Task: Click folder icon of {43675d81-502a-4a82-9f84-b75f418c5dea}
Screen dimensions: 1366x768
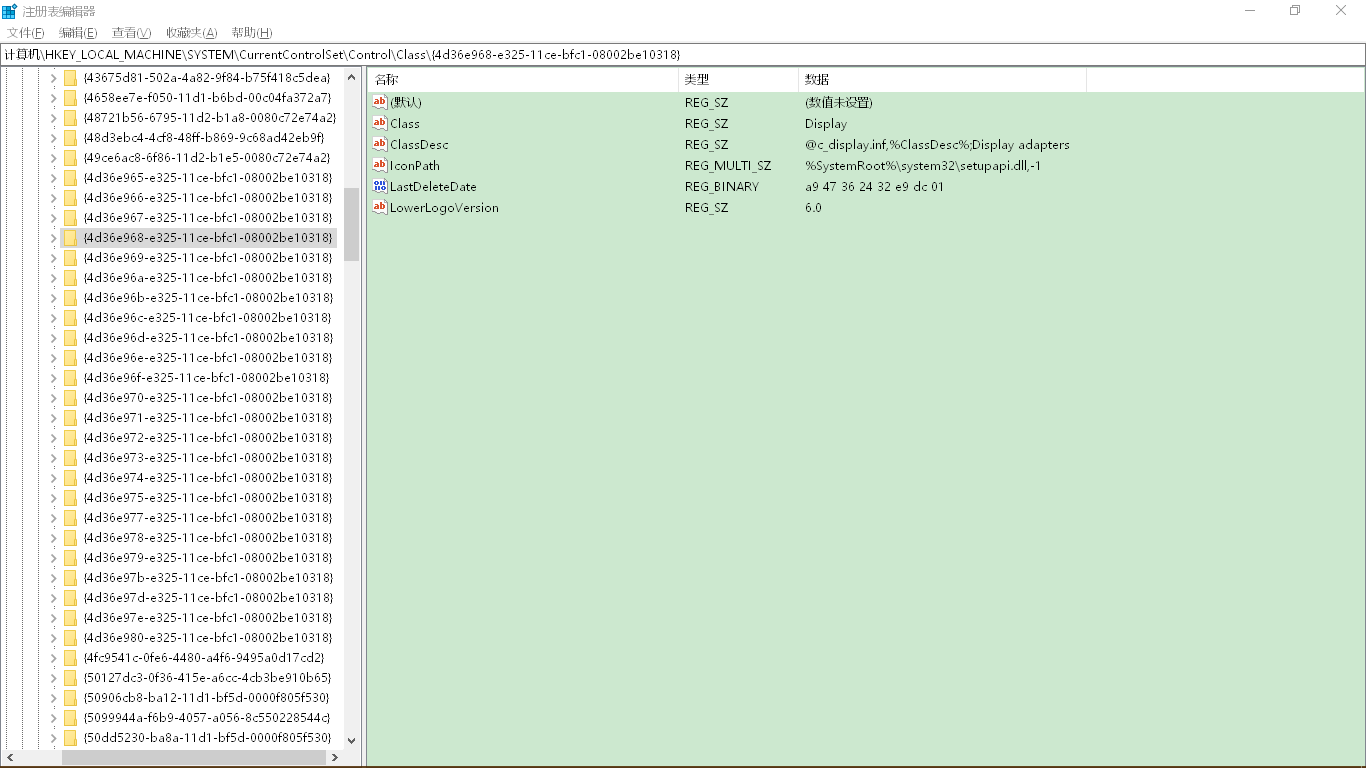Action: click(70, 78)
